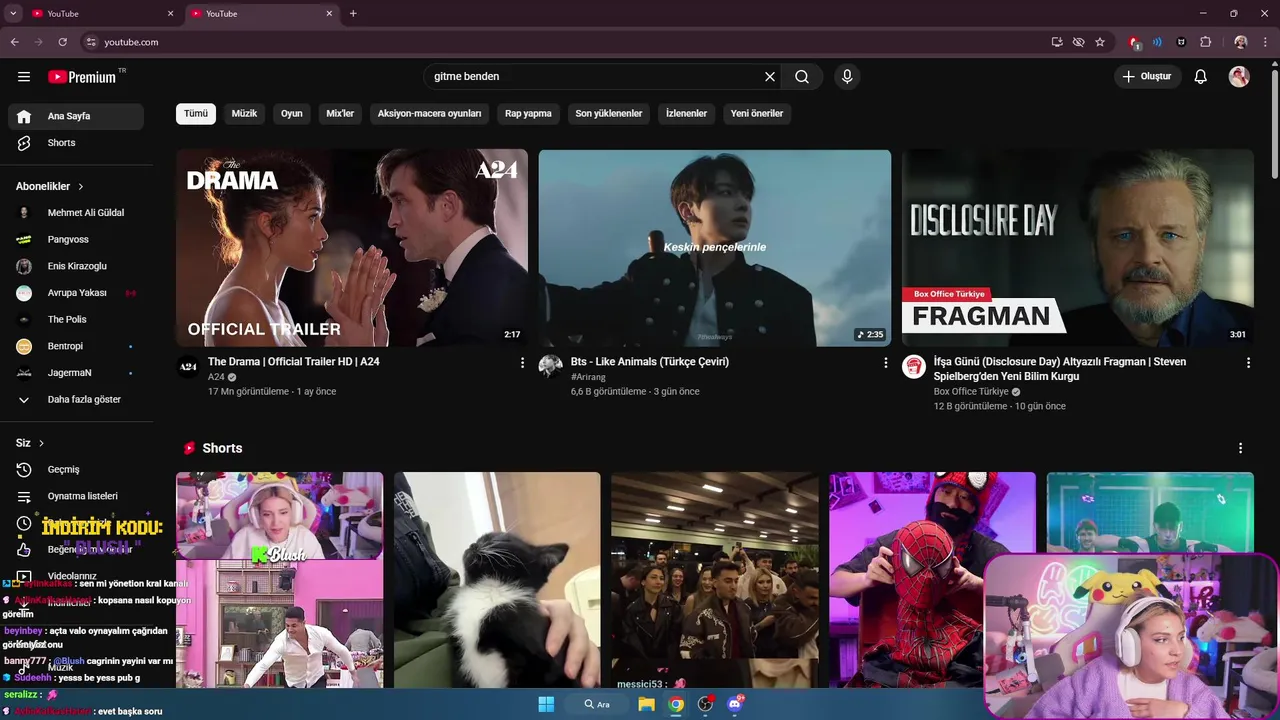
Task: Click the browser back arrow
Action: (15, 42)
